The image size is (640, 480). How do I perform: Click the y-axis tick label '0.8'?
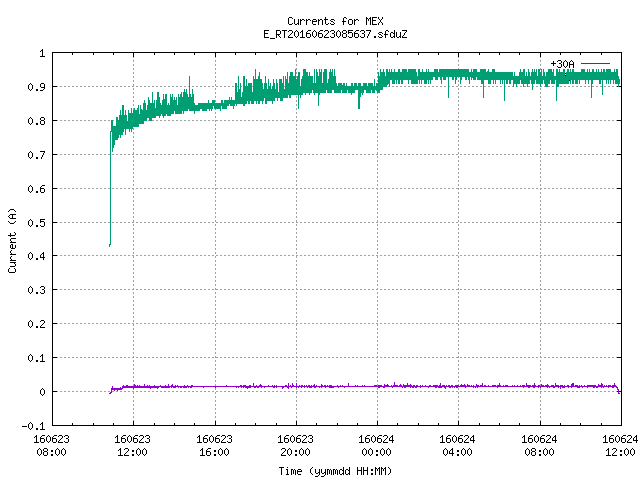[36, 121]
